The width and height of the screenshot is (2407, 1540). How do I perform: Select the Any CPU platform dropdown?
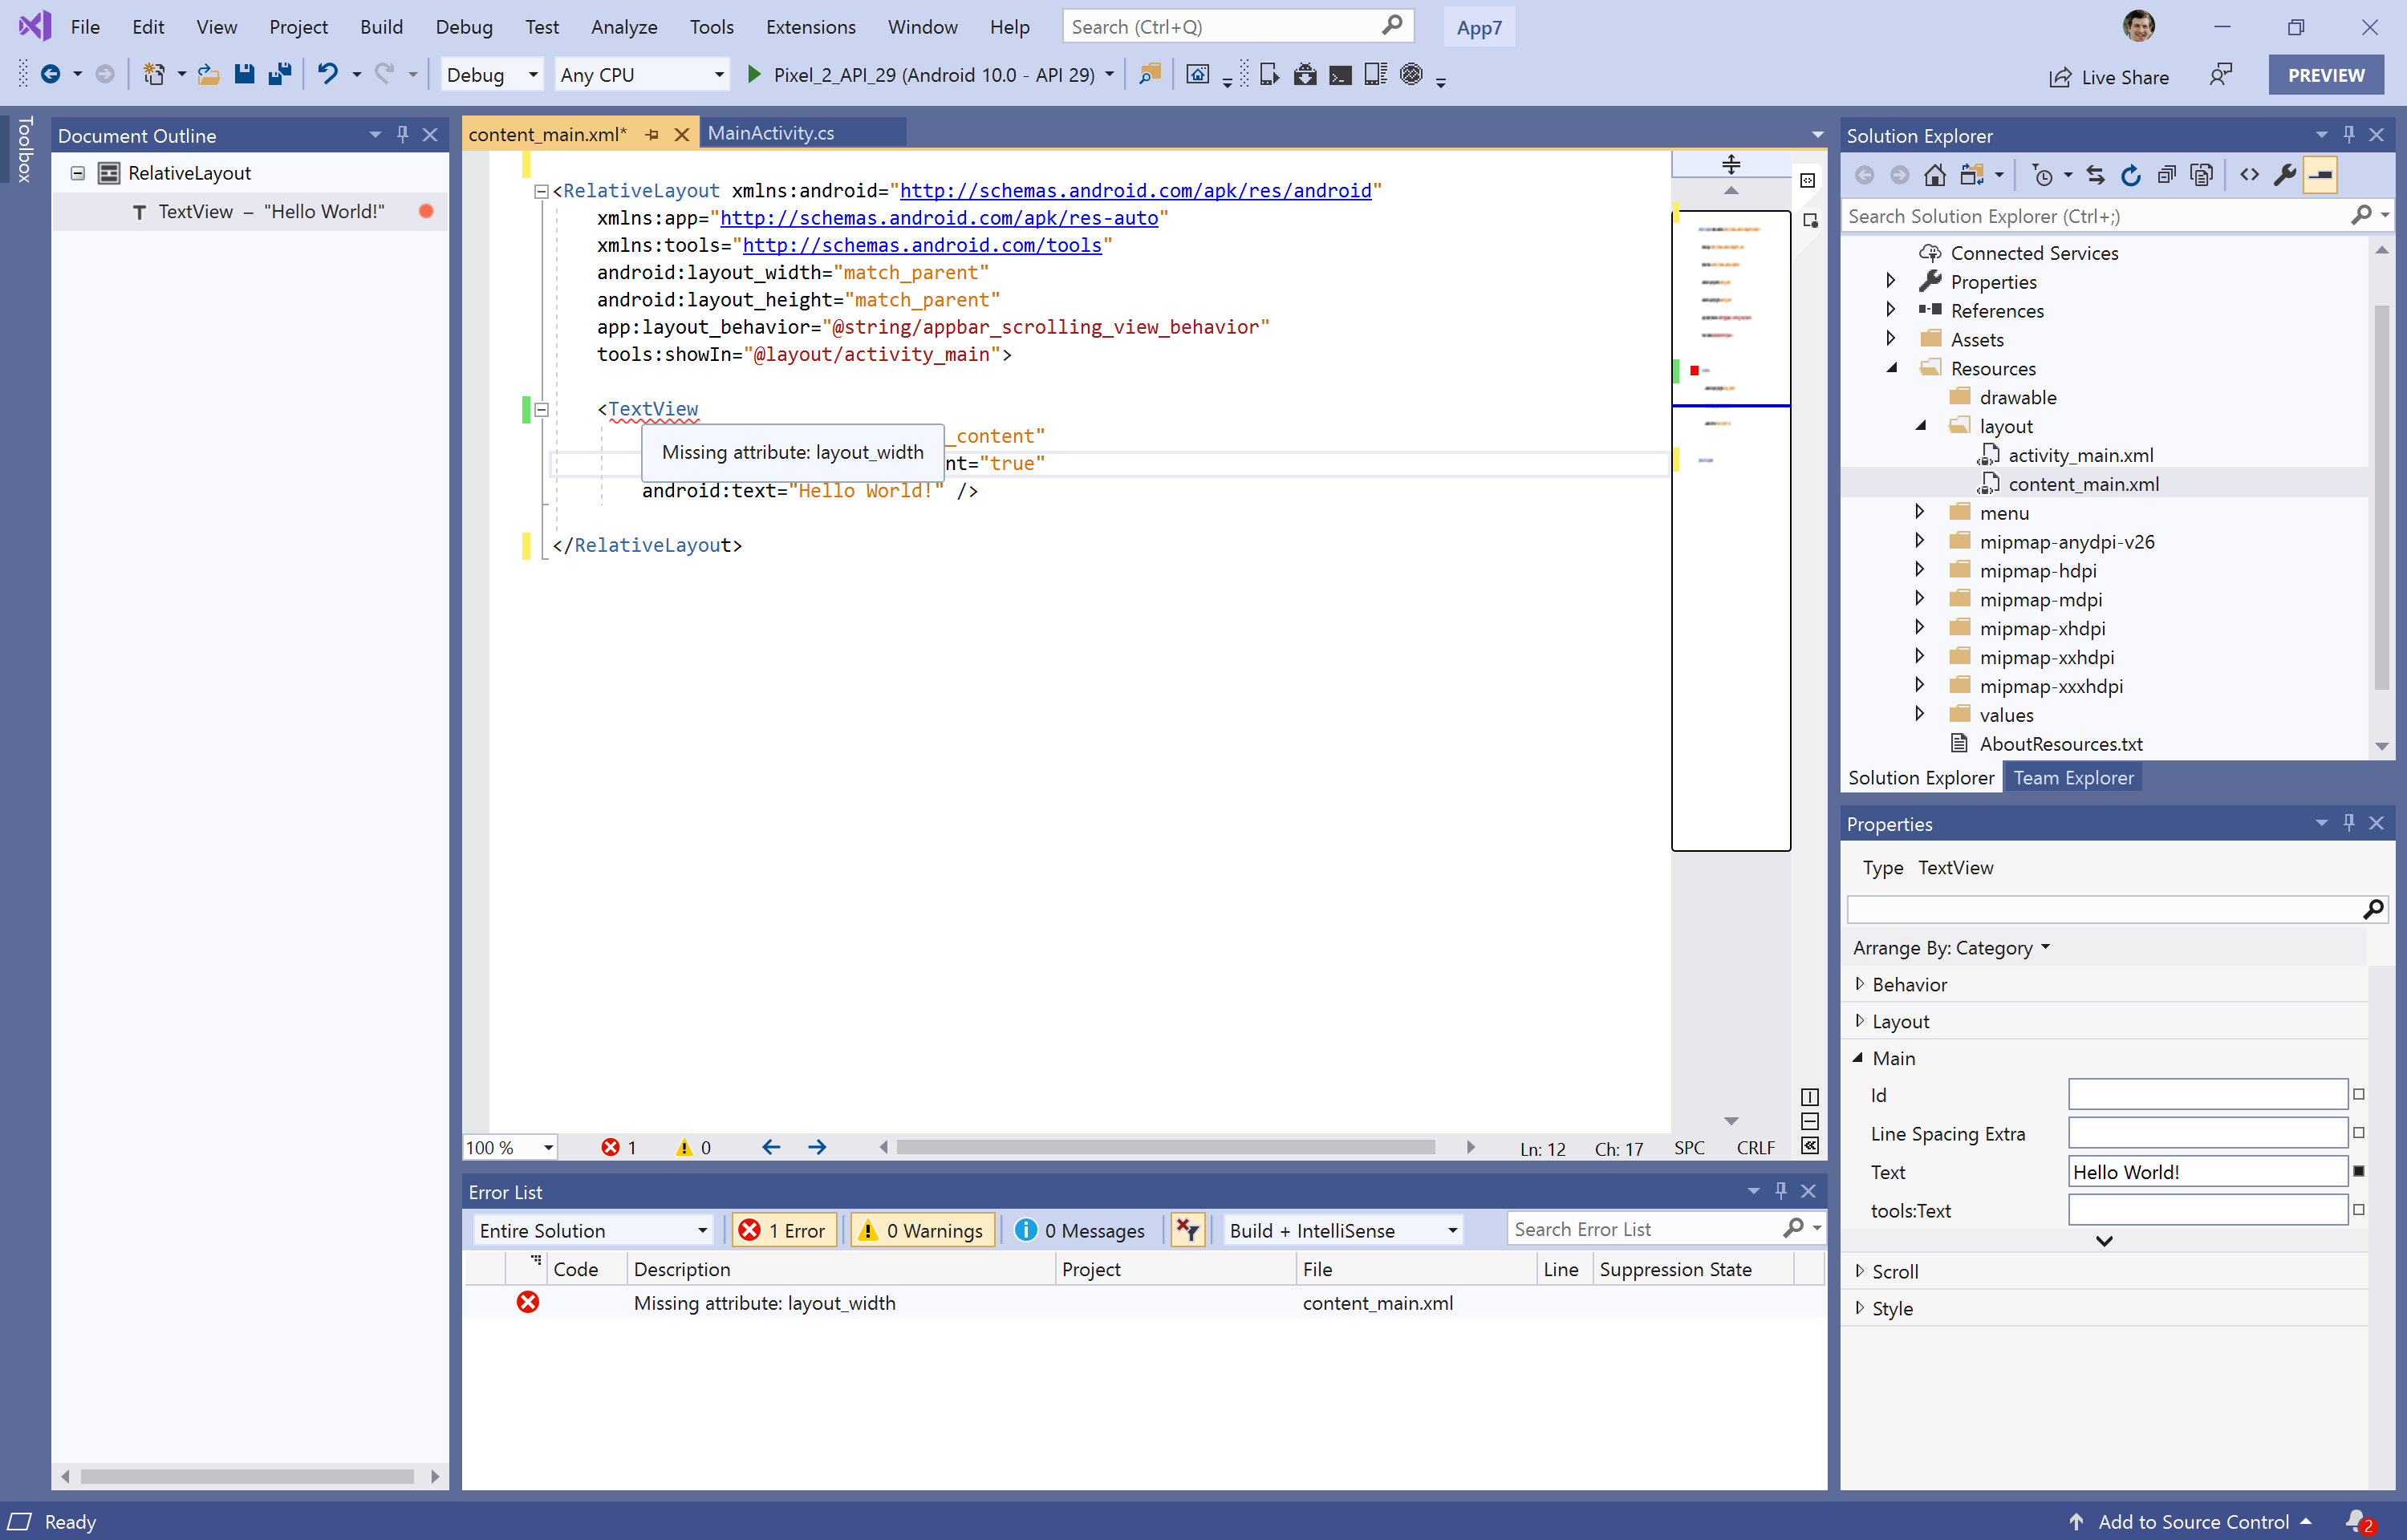(640, 74)
